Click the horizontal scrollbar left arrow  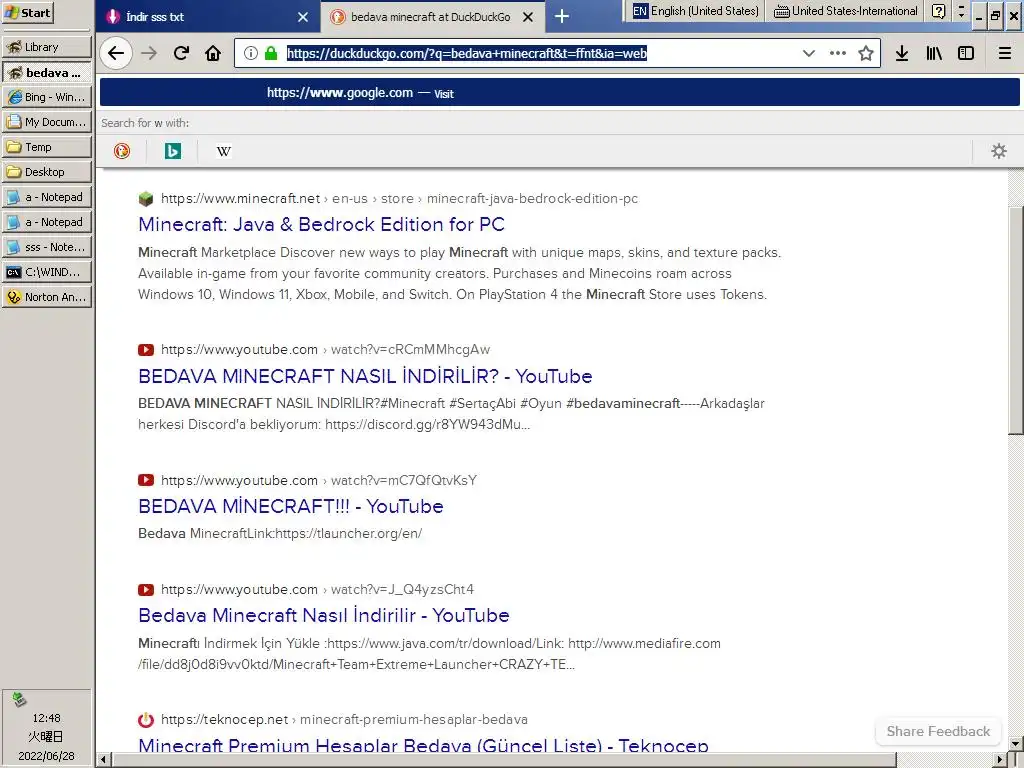[103, 760]
